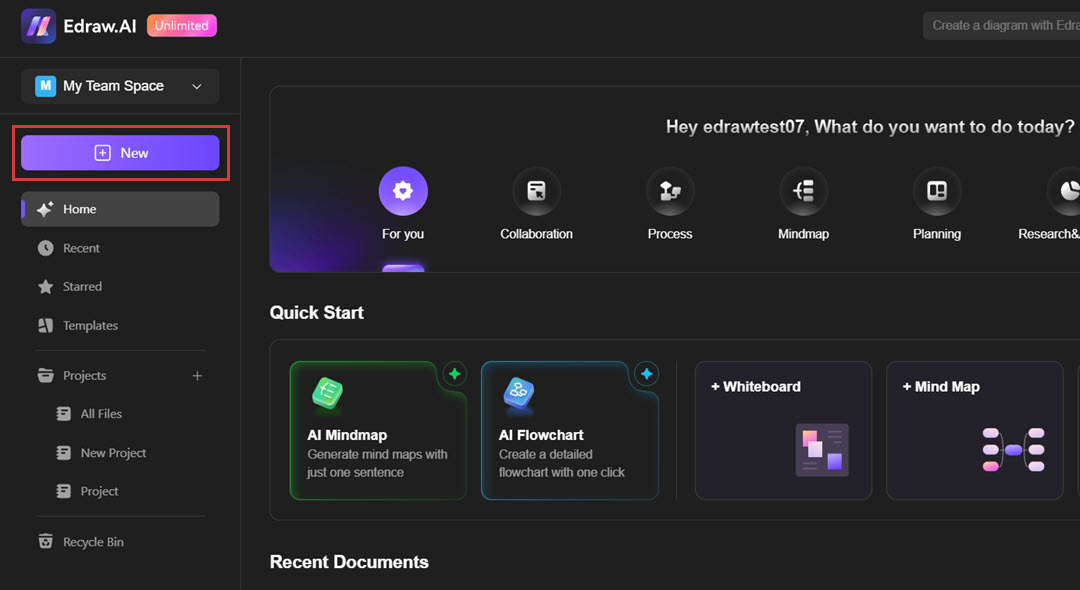The height and width of the screenshot is (590, 1080).
Task: Click the New button
Action: pyautogui.click(x=120, y=152)
